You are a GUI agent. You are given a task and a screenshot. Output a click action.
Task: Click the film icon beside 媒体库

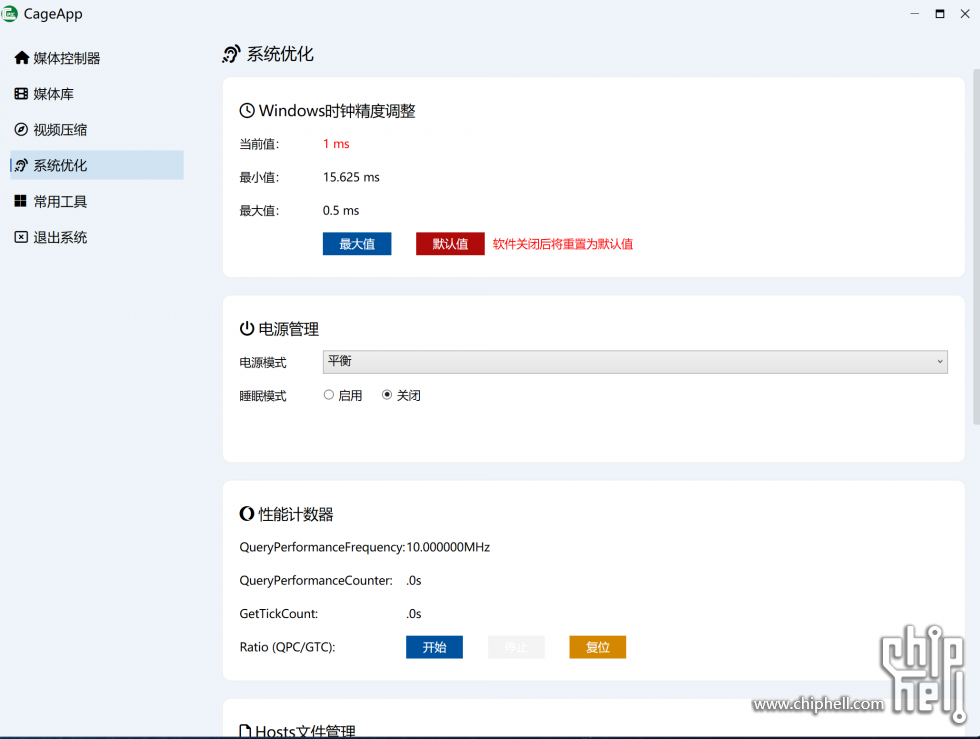[x=21, y=94]
